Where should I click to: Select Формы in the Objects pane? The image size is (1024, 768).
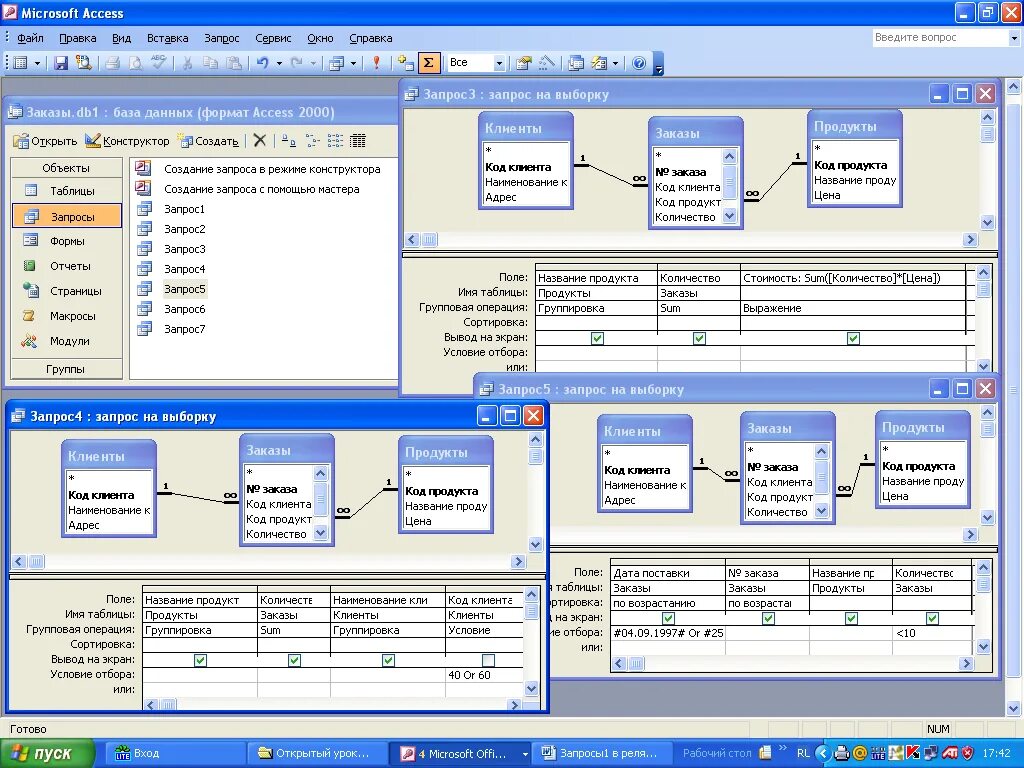click(x=67, y=241)
